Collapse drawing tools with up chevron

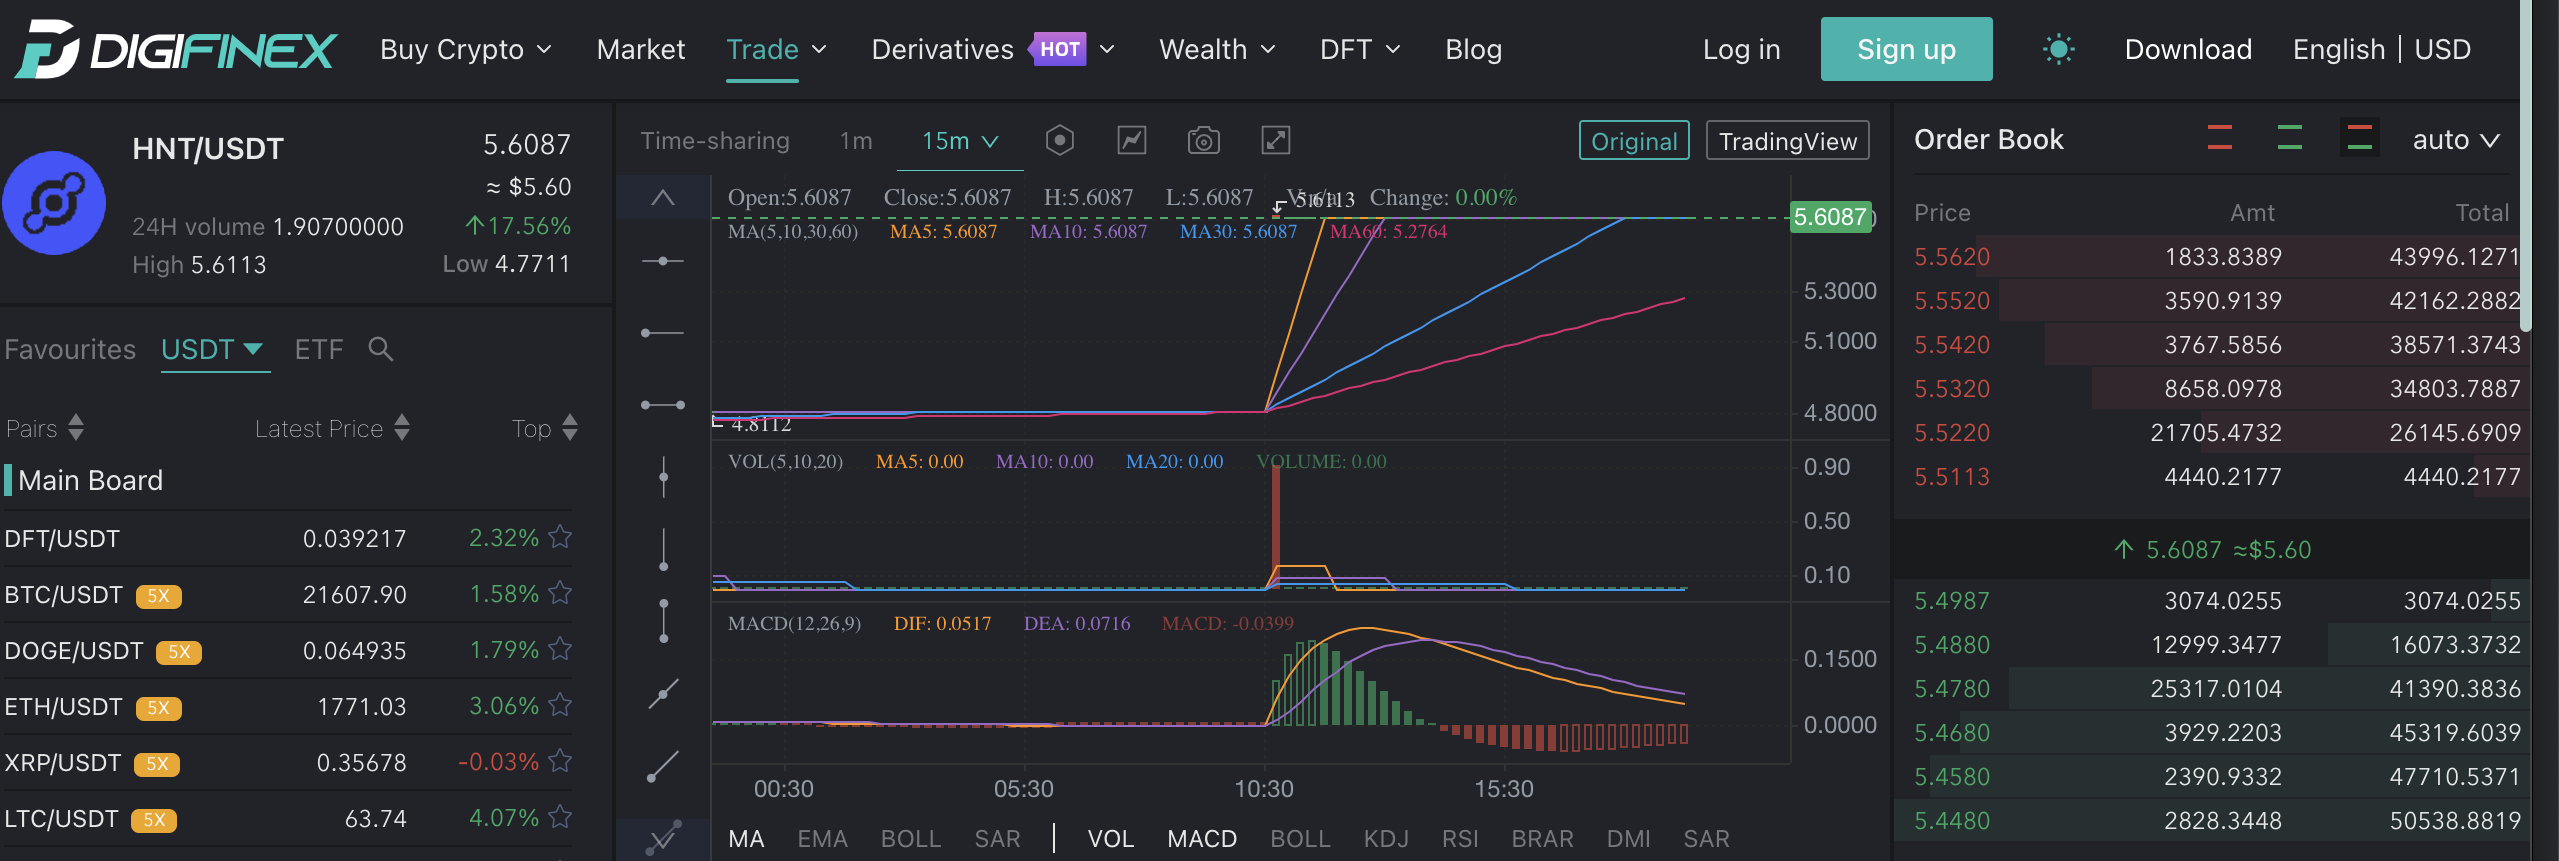point(662,197)
